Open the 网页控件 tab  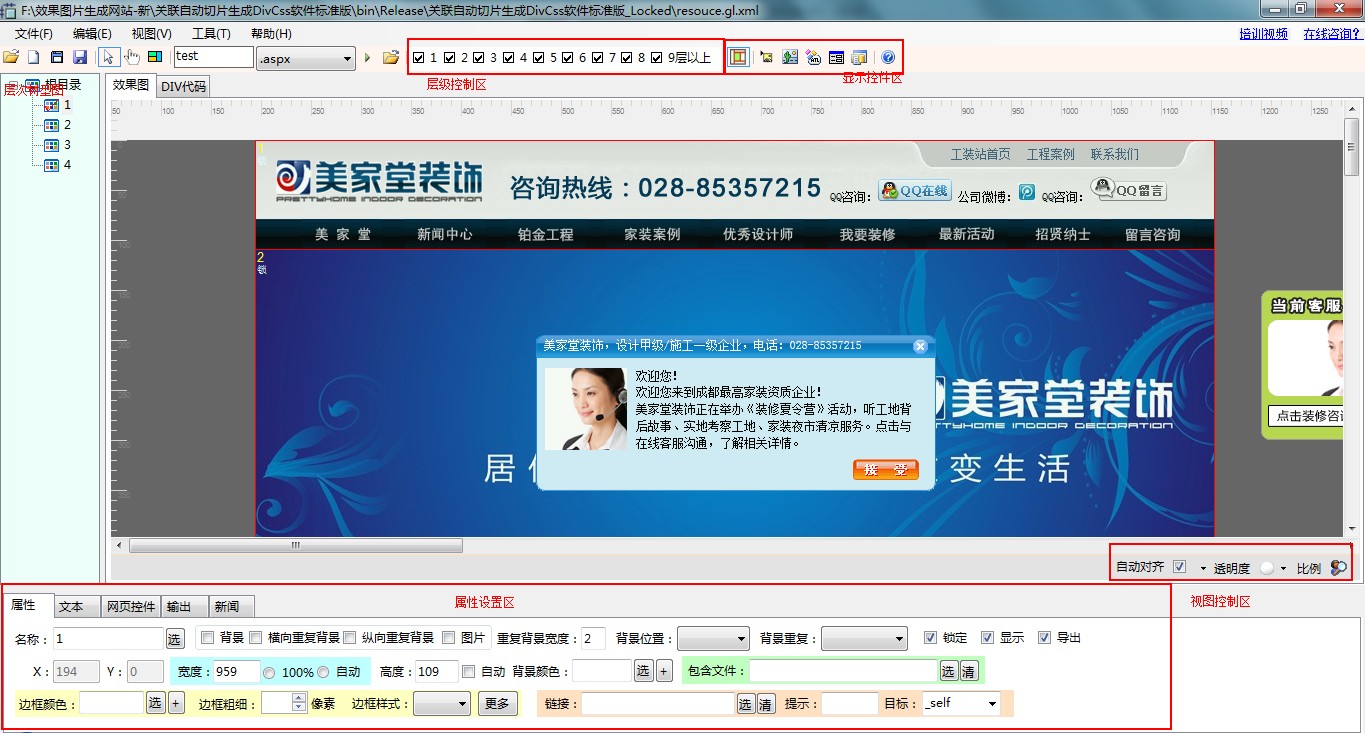(x=132, y=606)
